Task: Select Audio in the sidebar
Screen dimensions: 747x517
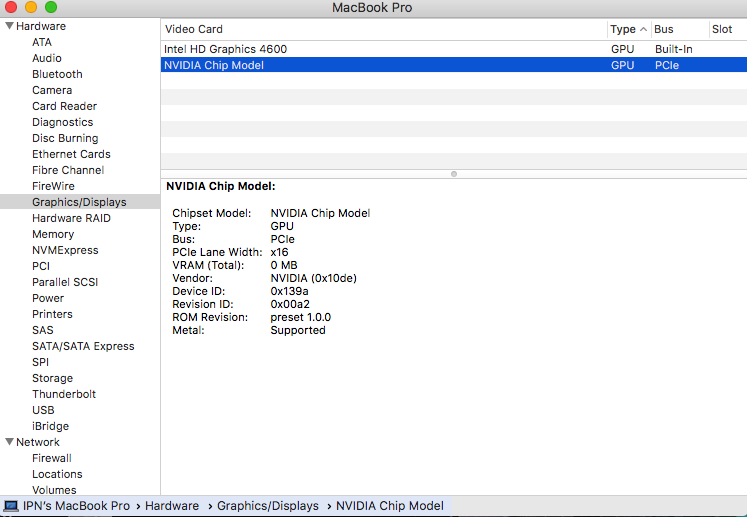Action: 47,58
